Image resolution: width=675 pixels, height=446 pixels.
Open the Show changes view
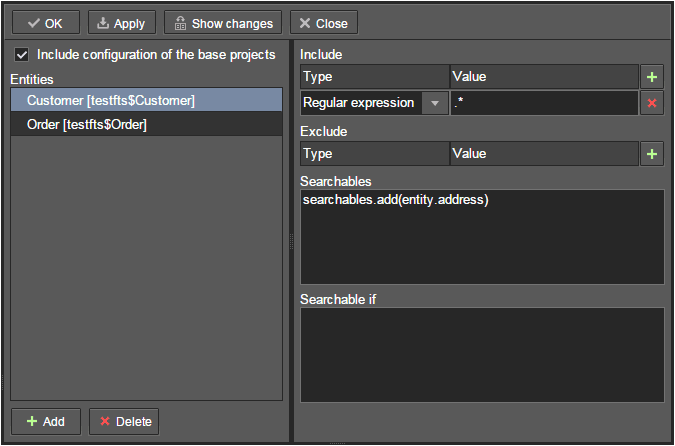pyautogui.click(x=222, y=23)
